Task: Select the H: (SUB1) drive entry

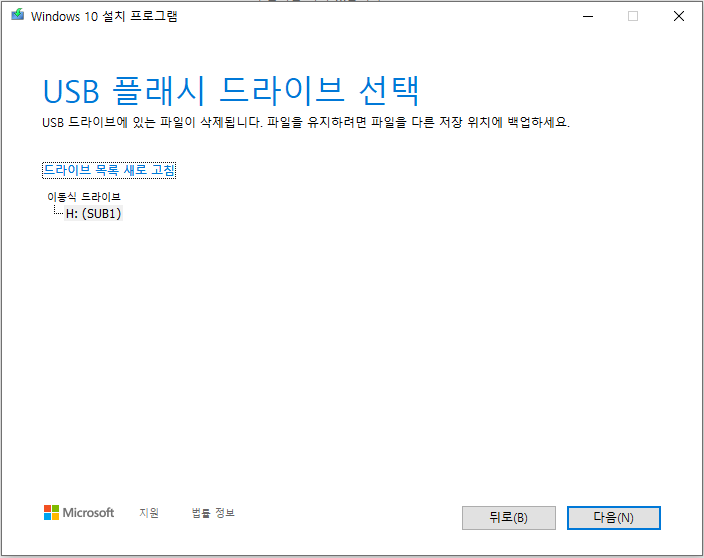Action: pos(93,214)
